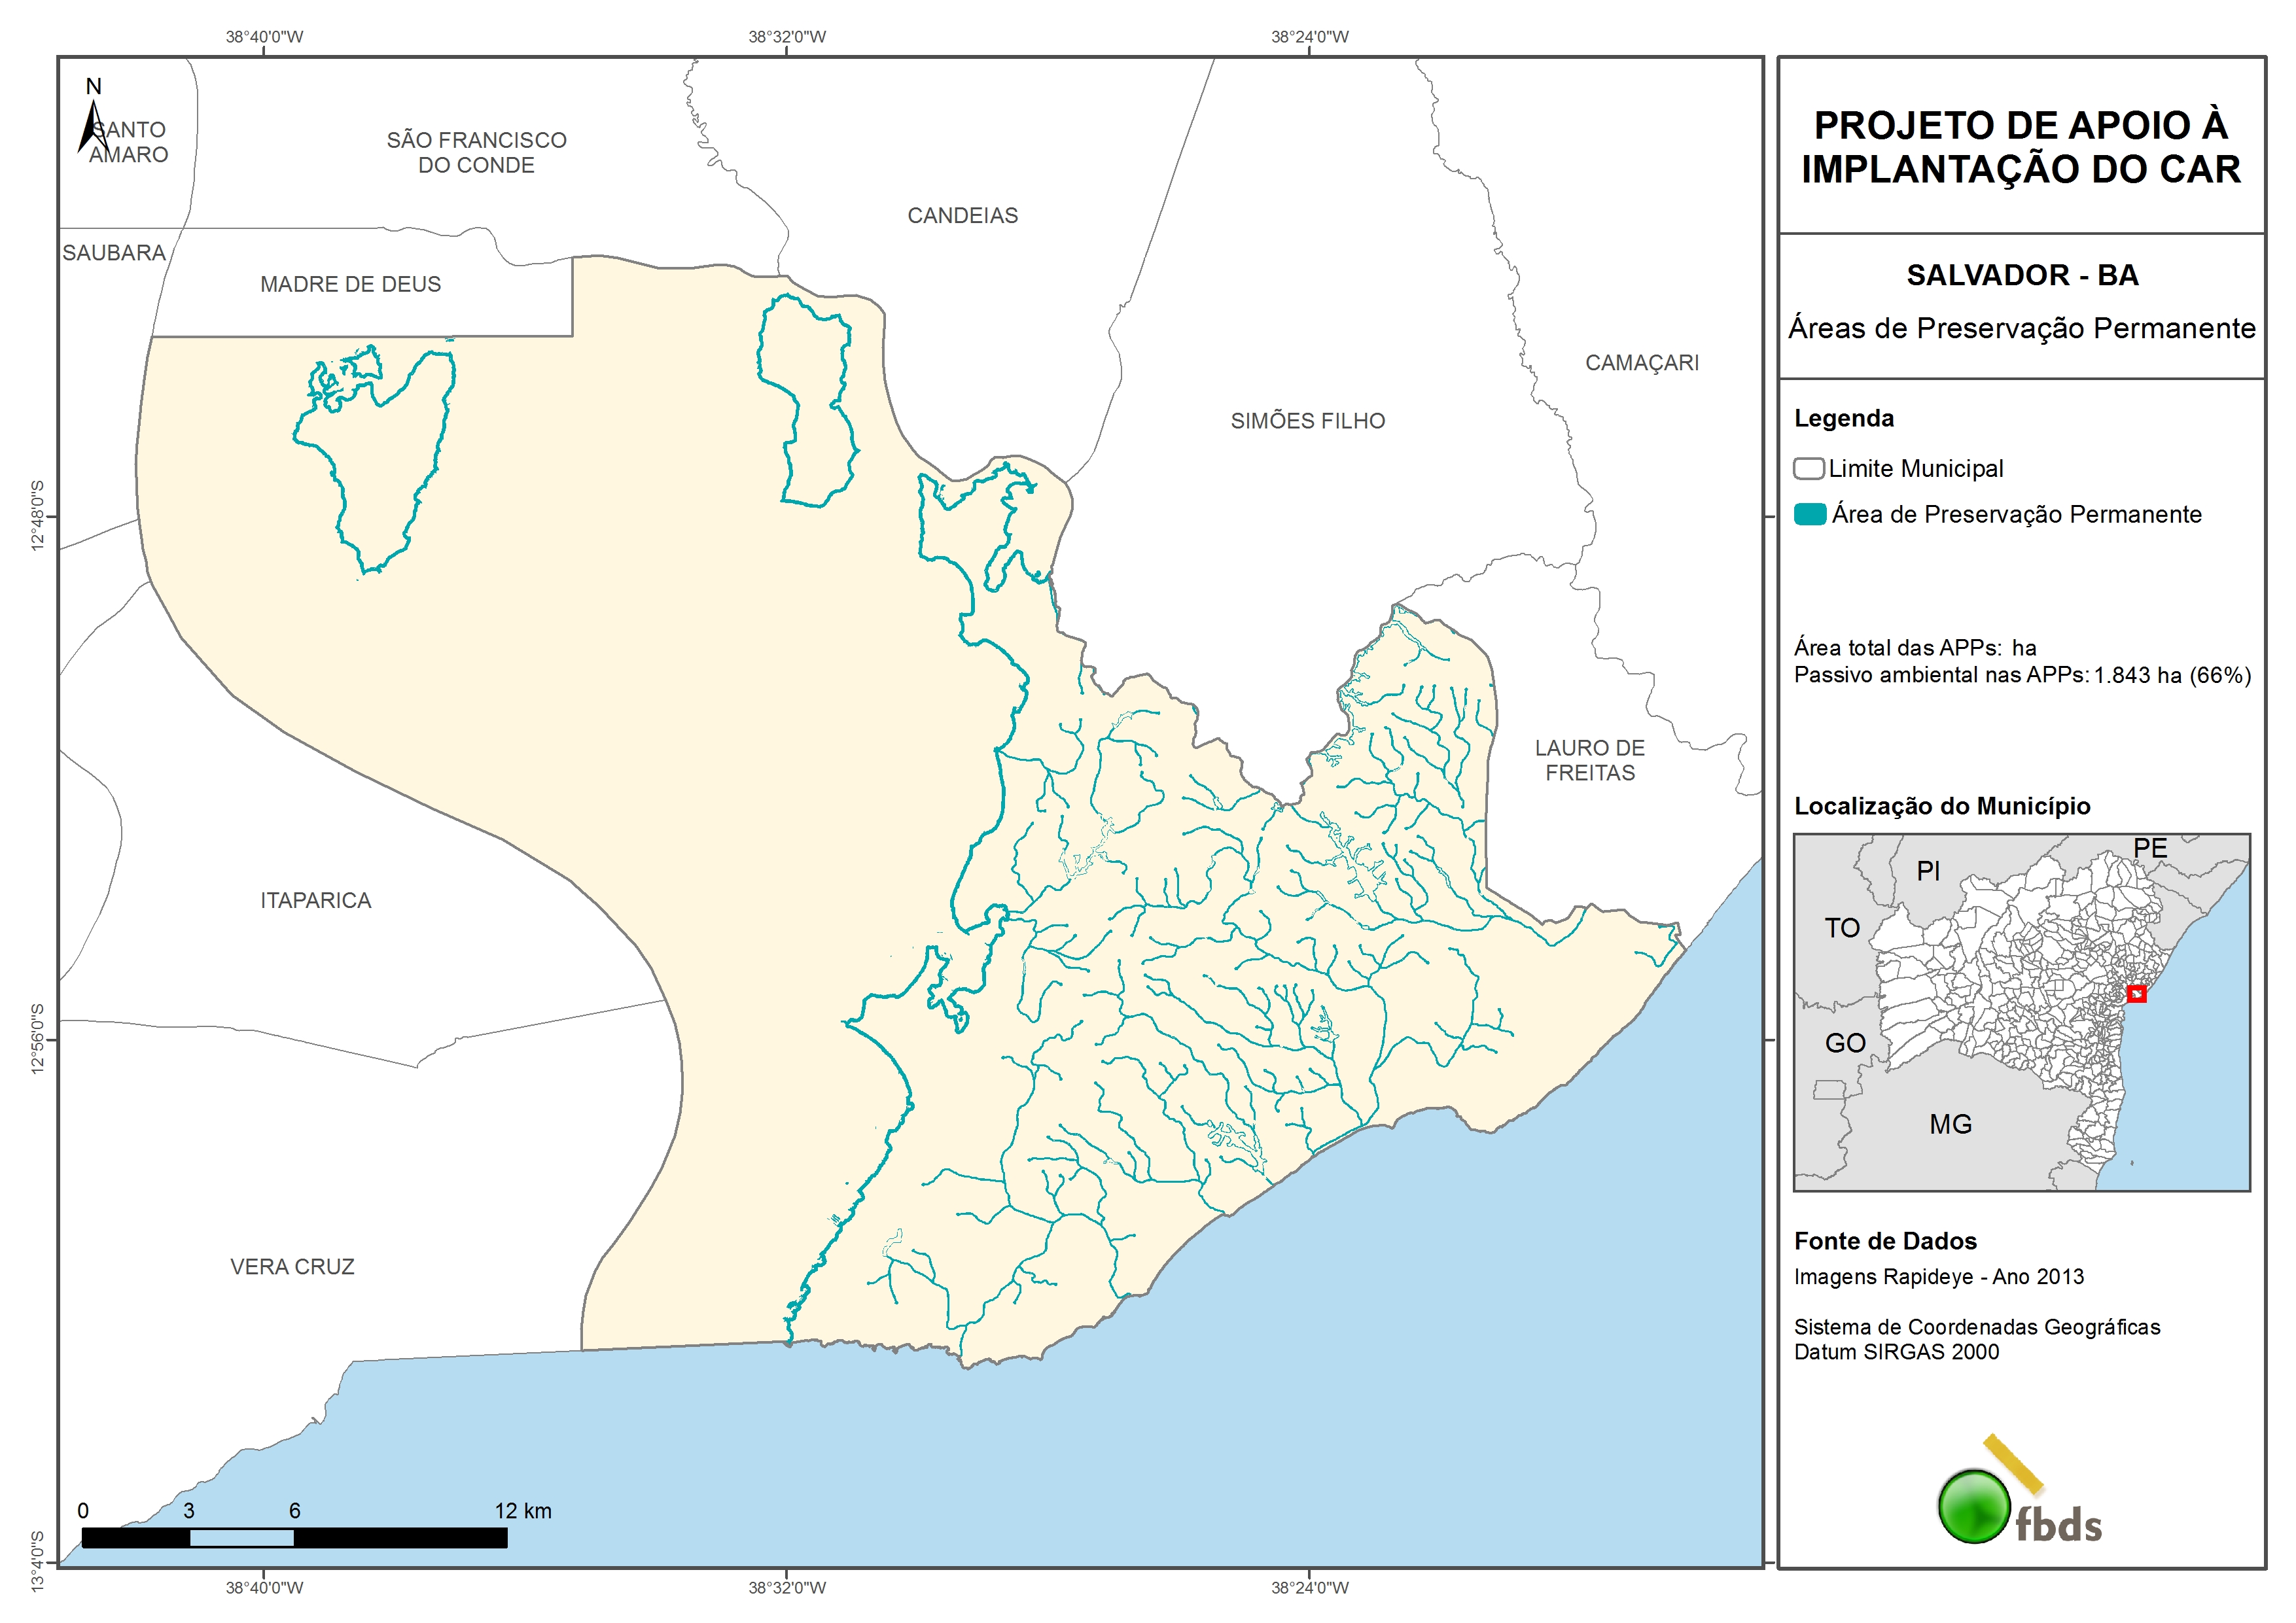Click the CAMAÇARI municipality label
The width and height of the screenshot is (2296, 1623).
coord(1641,363)
